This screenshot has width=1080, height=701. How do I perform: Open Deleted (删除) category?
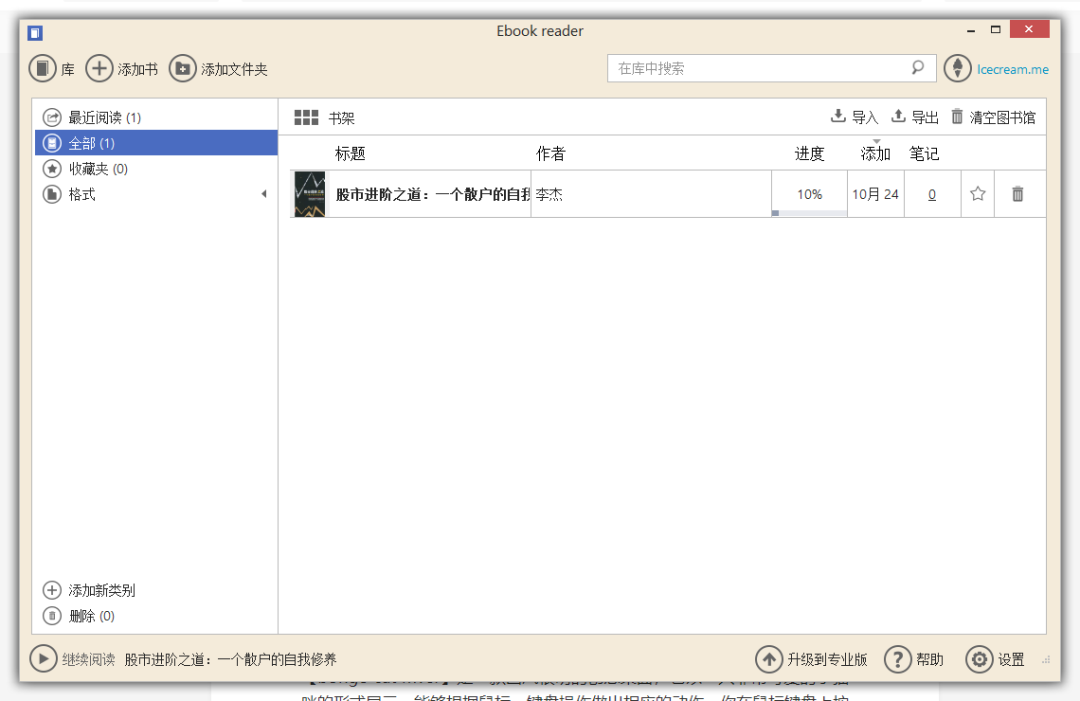pyautogui.click(x=79, y=616)
